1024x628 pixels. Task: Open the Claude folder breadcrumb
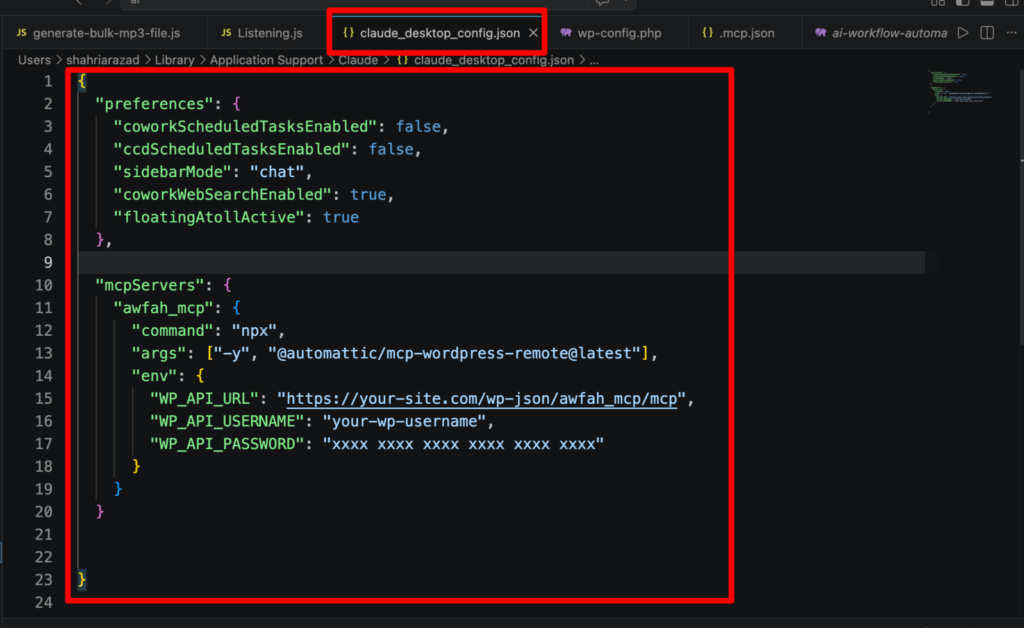coord(358,60)
